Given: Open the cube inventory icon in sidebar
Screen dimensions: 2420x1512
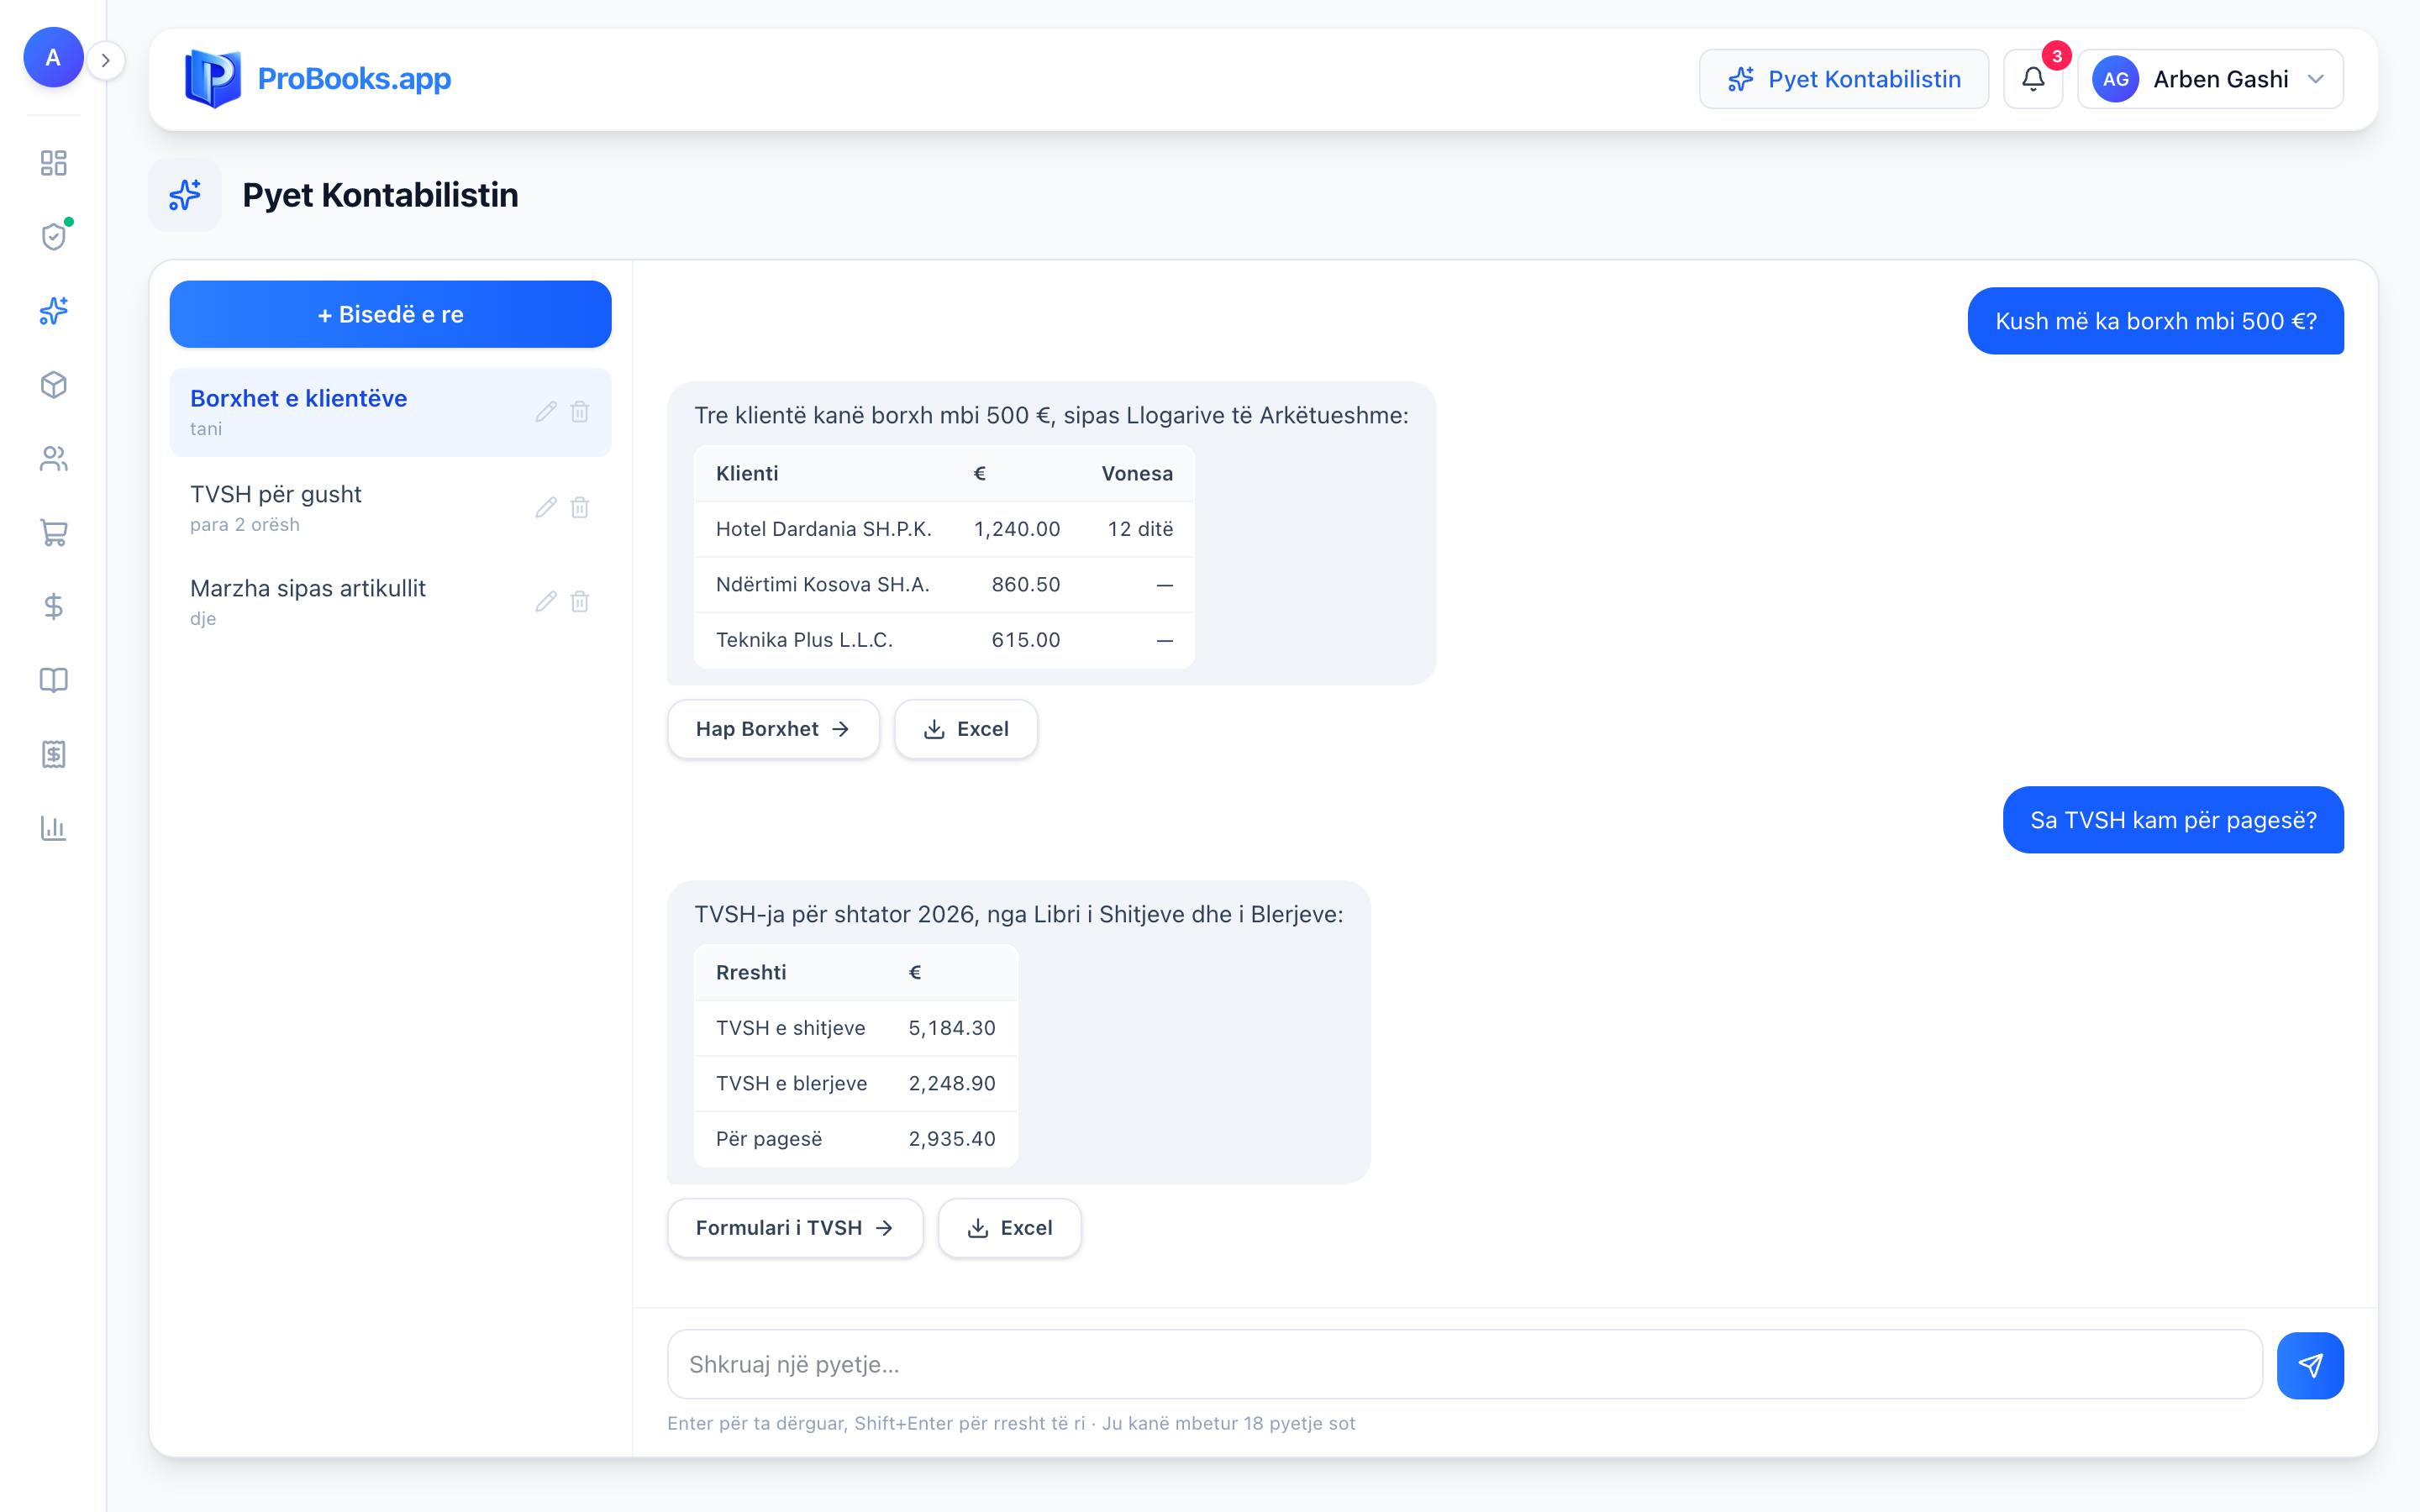Looking at the screenshot, I should pos(53,385).
